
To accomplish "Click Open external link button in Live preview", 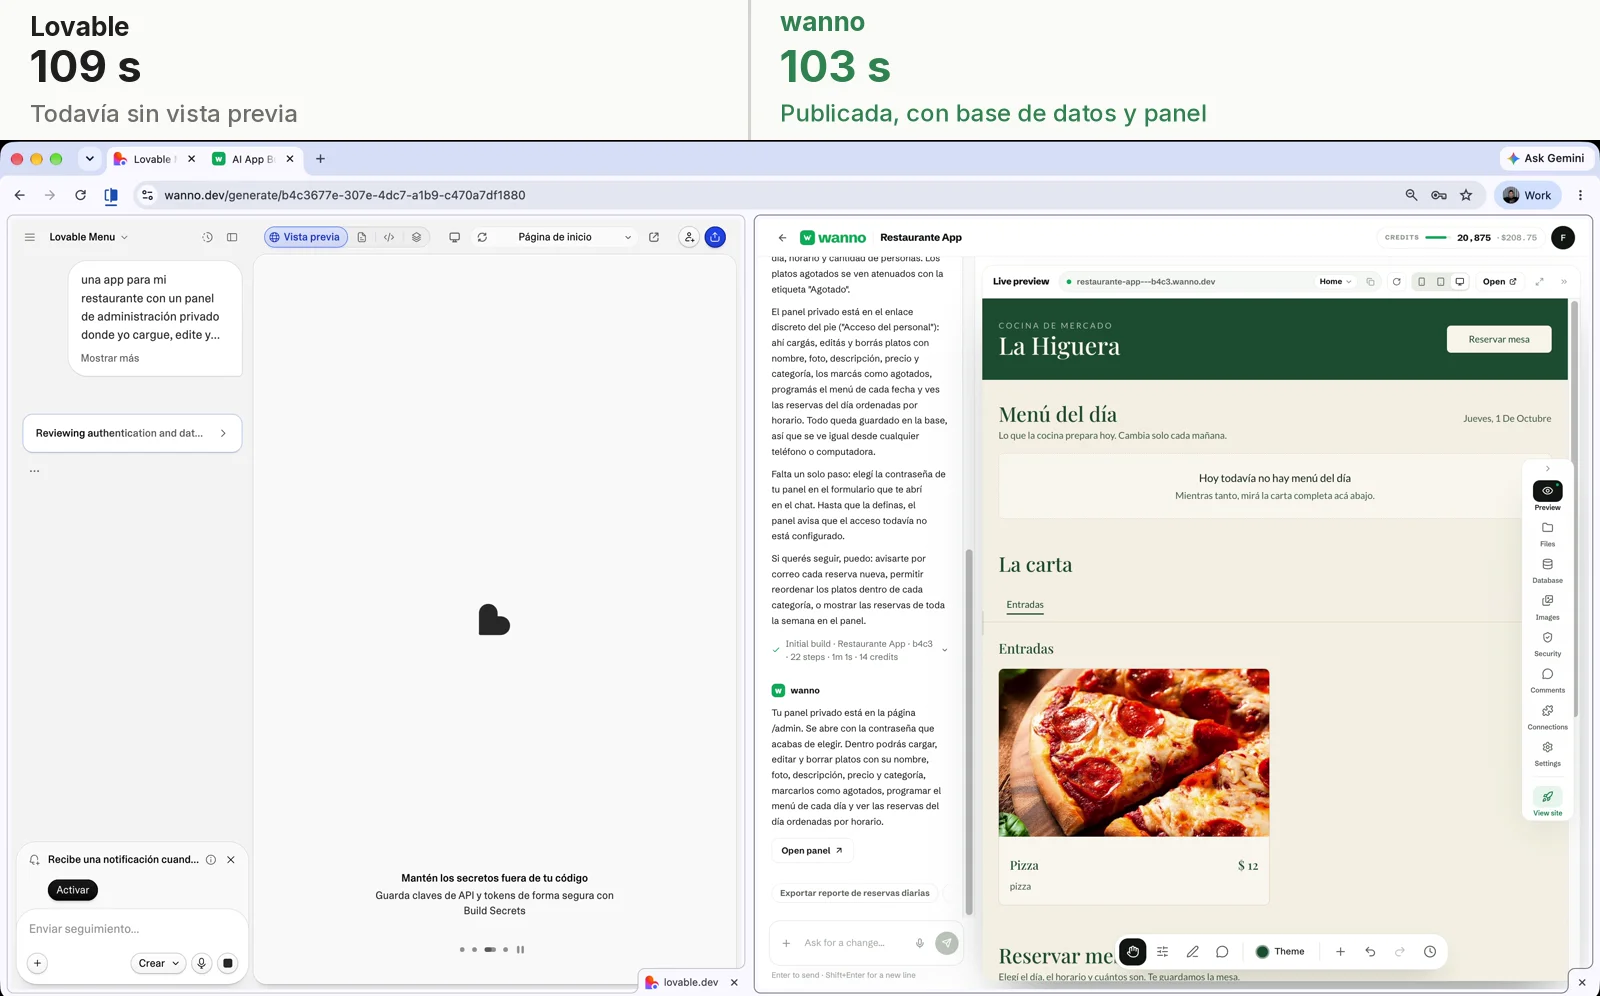I will [1499, 282].
